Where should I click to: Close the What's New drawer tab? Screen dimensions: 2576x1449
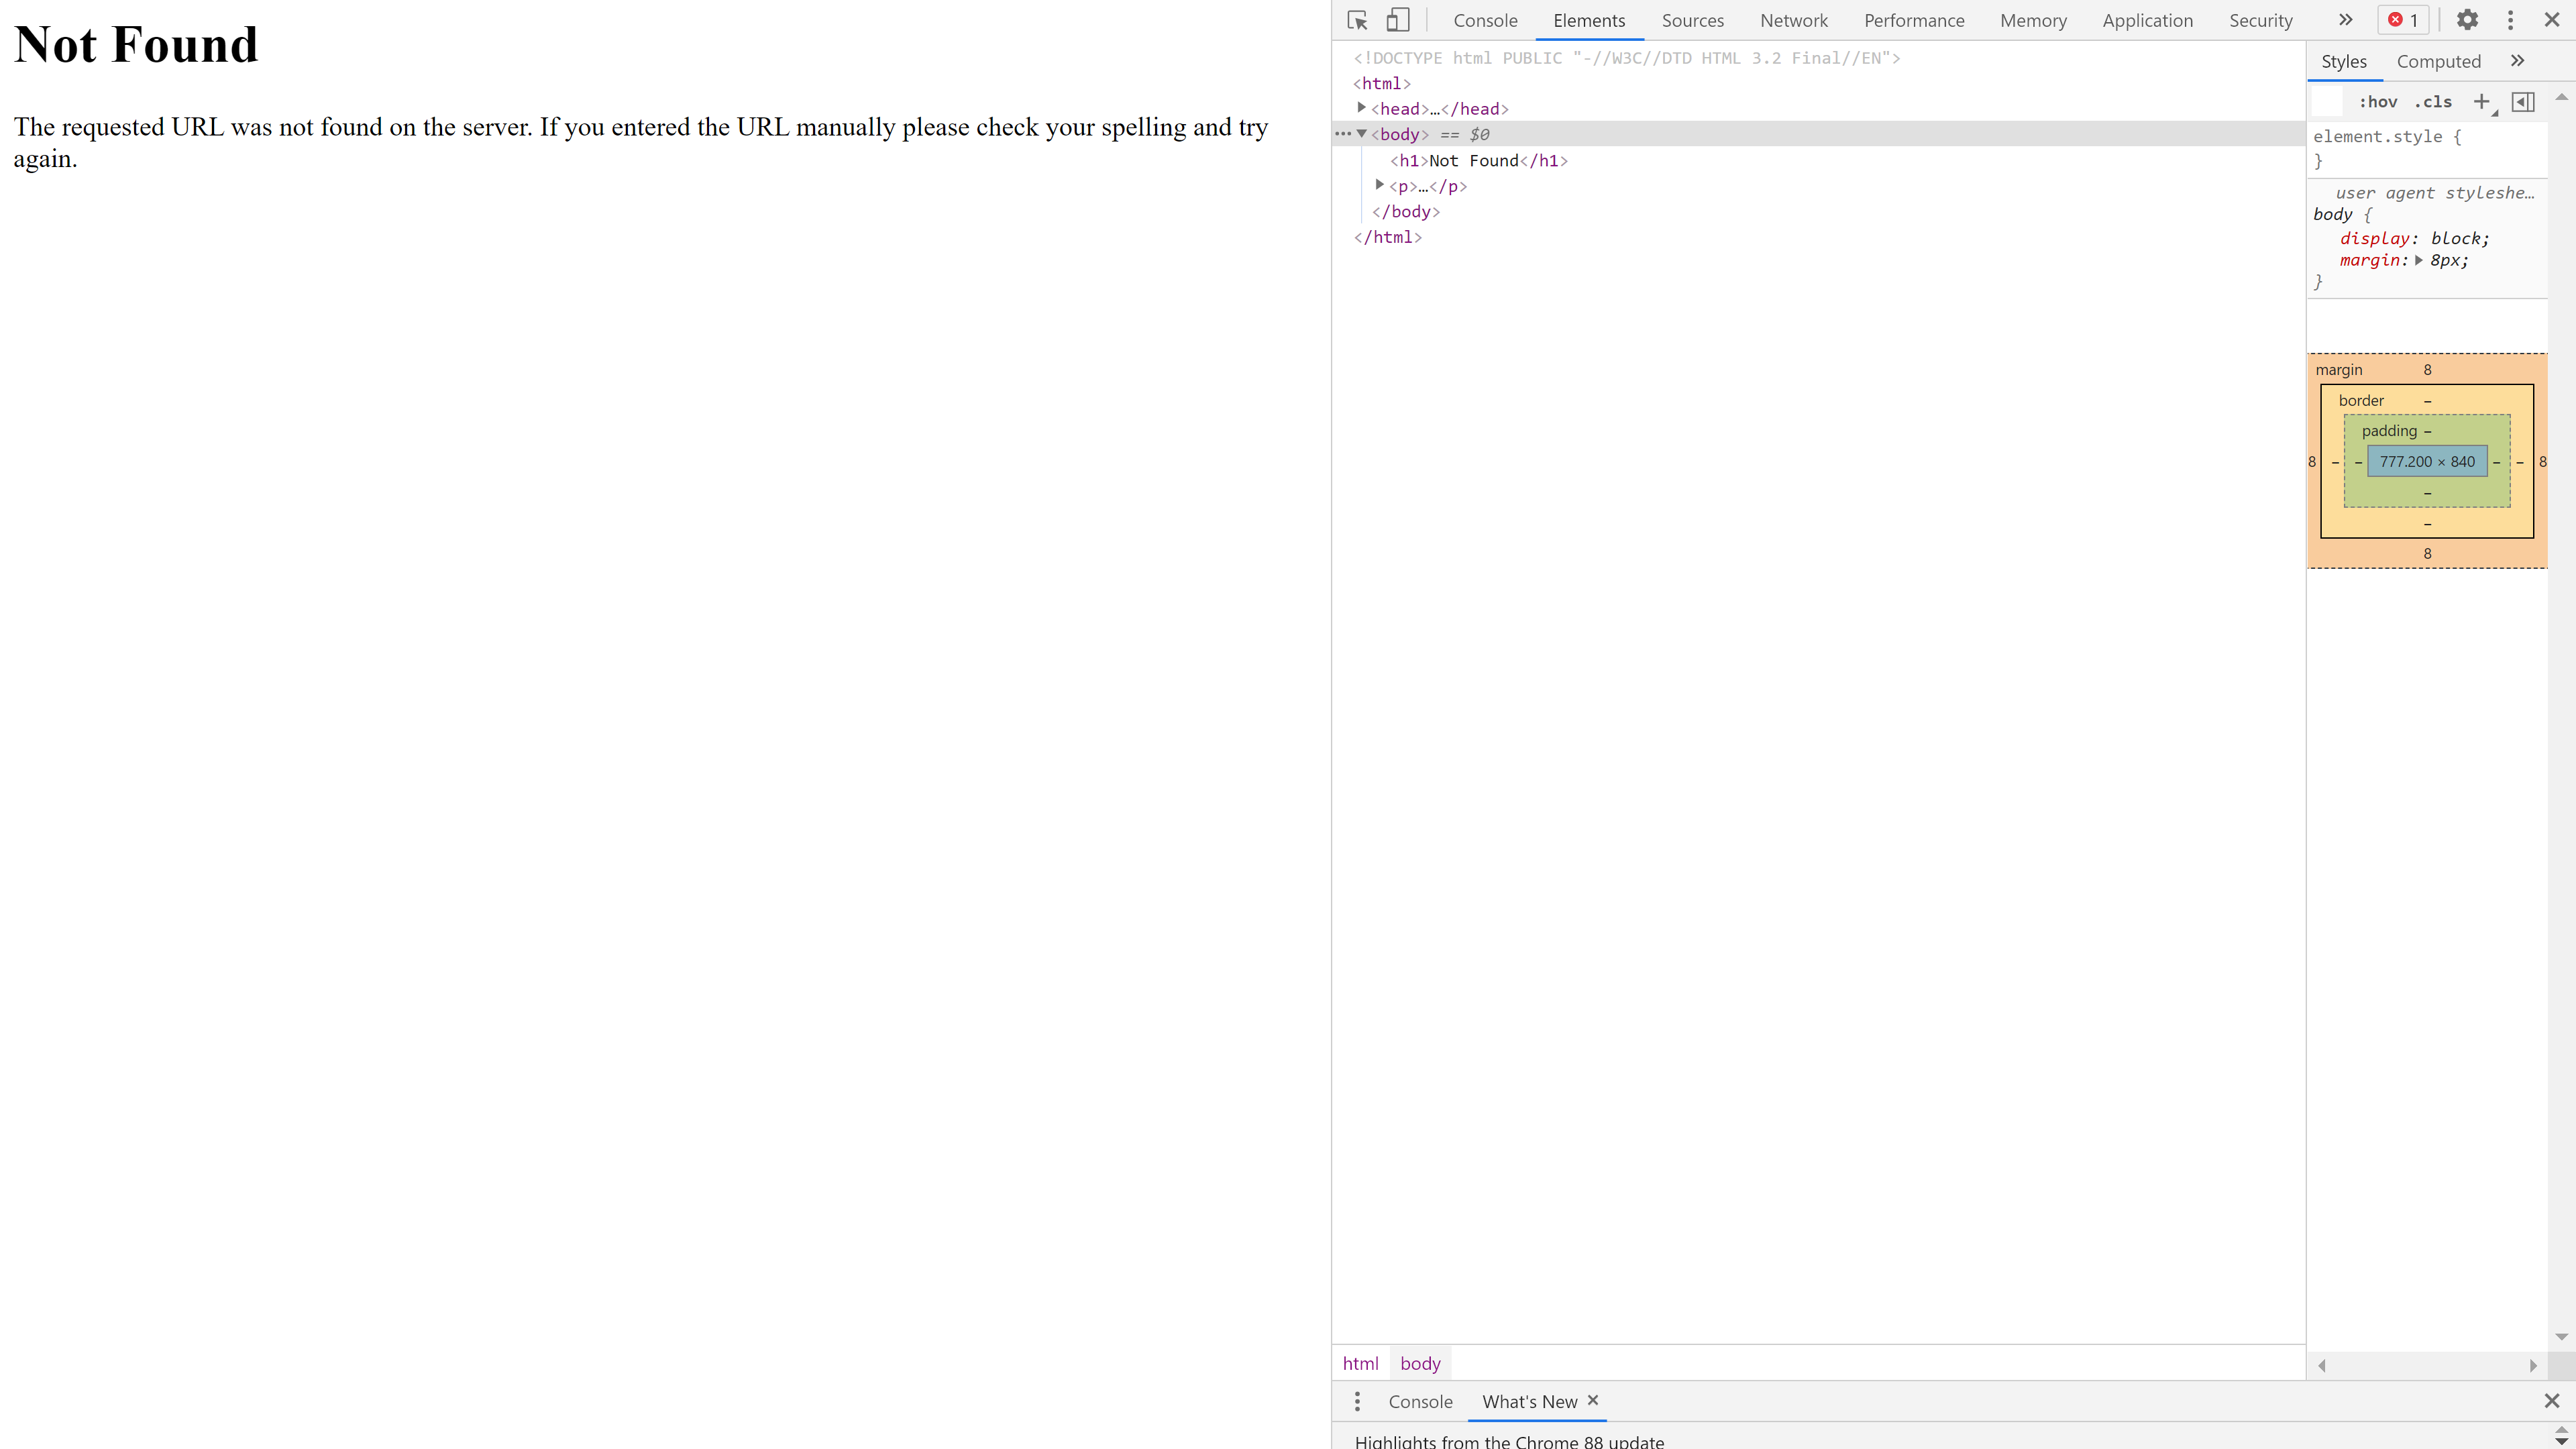tap(1593, 1400)
